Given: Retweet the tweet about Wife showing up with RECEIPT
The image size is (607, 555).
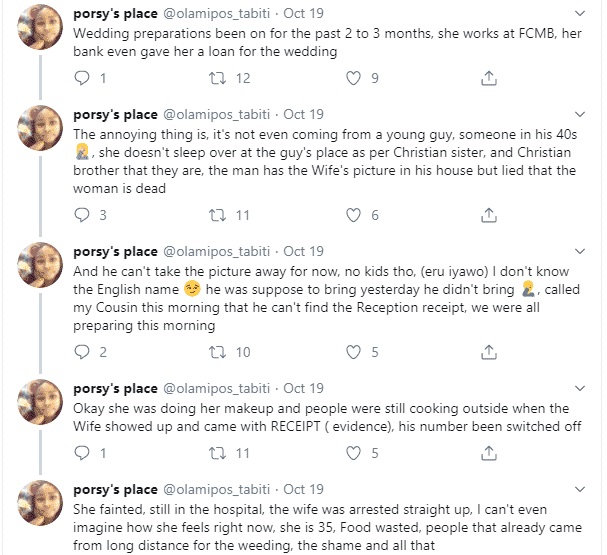Looking at the screenshot, I should 218,453.
